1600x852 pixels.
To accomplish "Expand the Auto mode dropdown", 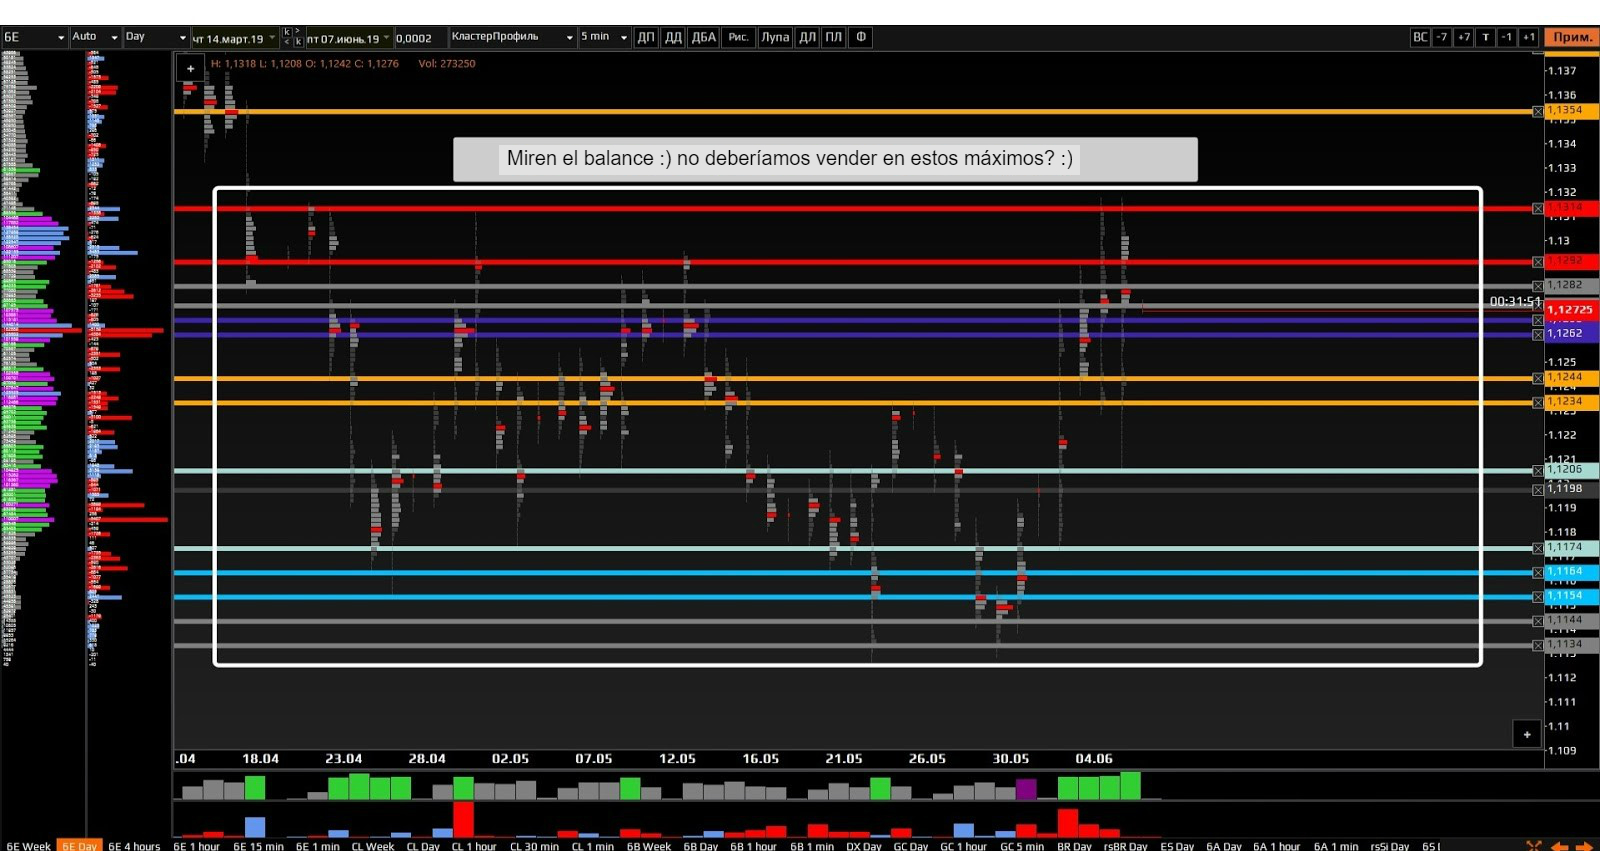I will coord(95,37).
